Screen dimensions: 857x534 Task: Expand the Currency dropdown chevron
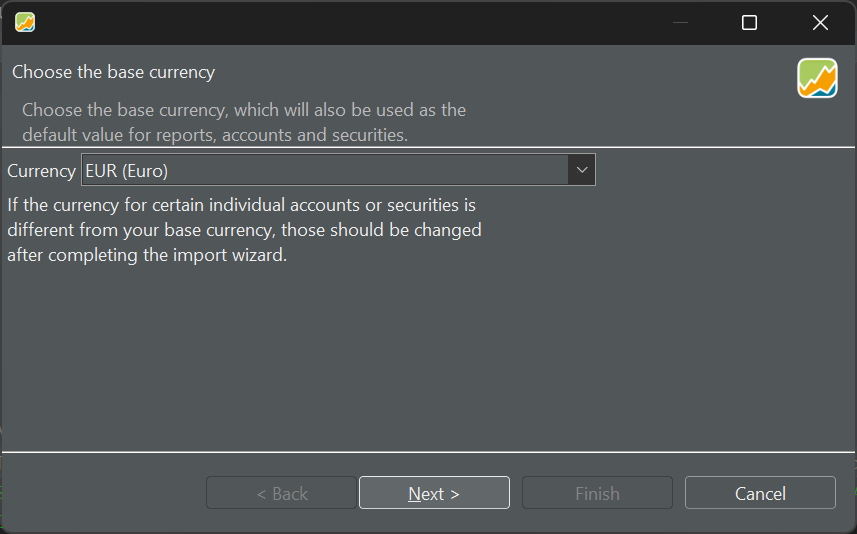pyautogui.click(x=582, y=170)
